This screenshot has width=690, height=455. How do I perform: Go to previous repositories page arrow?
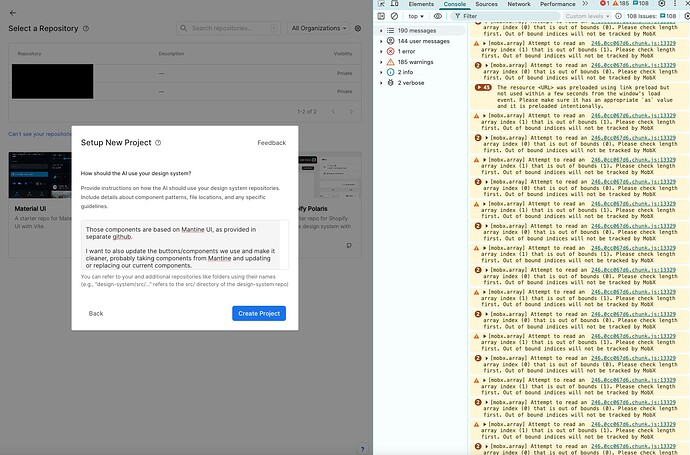tap(334, 111)
